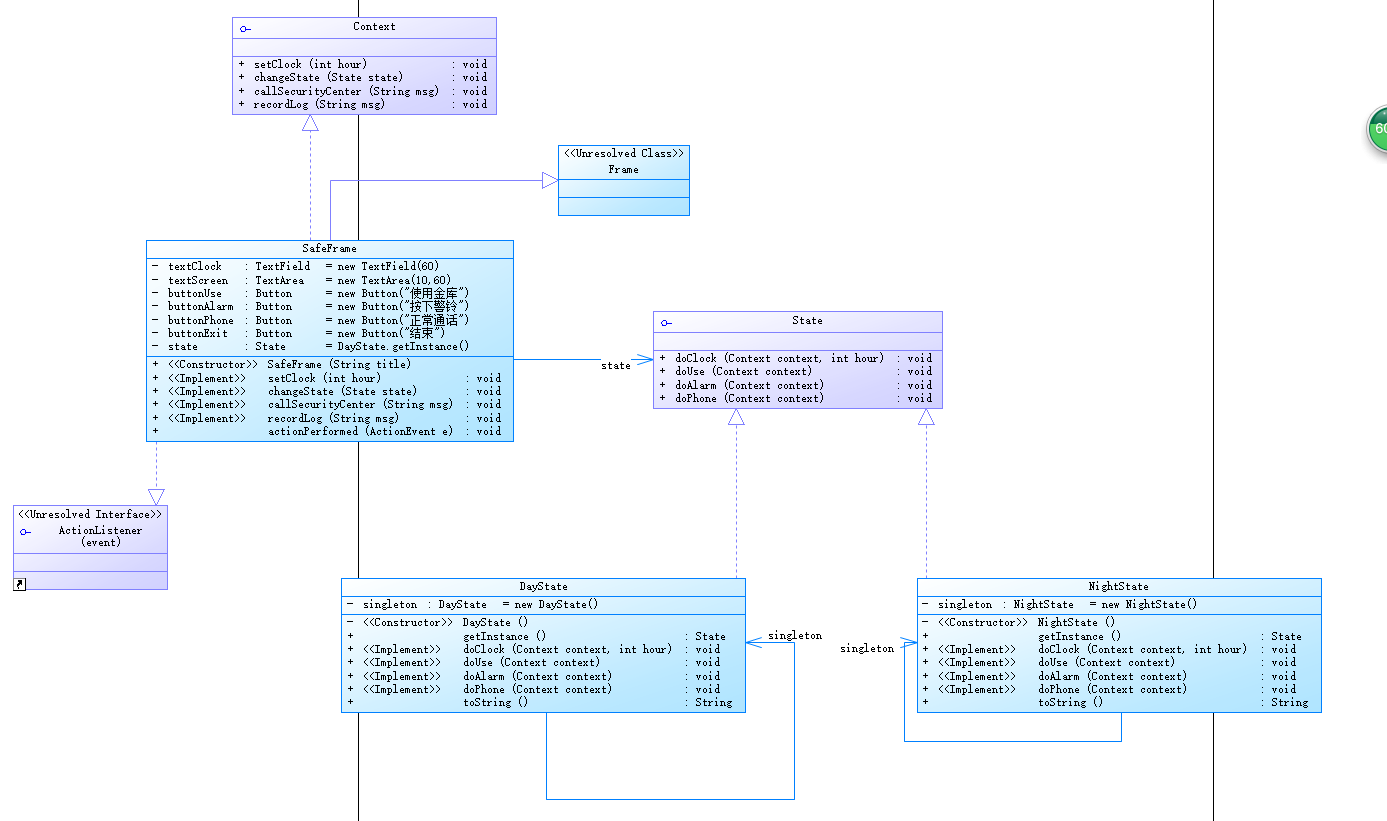The width and height of the screenshot is (1387, 821).
Task: Click doPhone operation in State interface
Action: point(796,398)
